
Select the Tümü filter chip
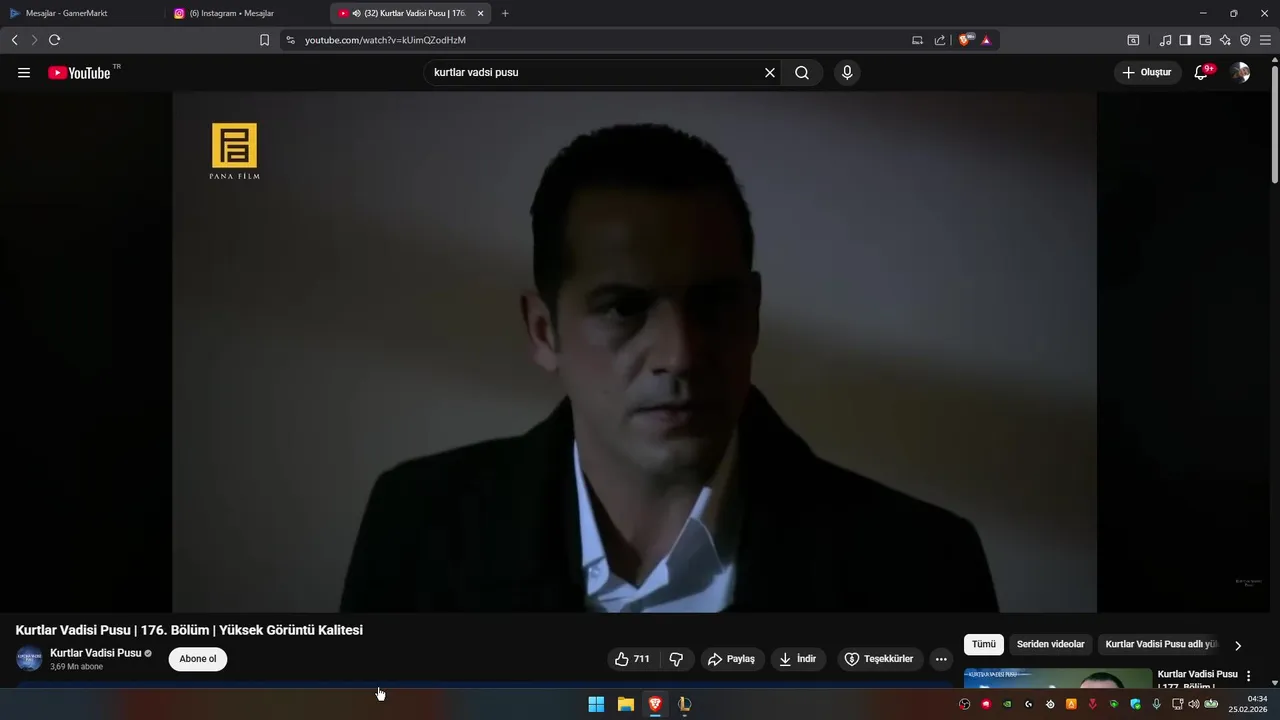point(984,645)
